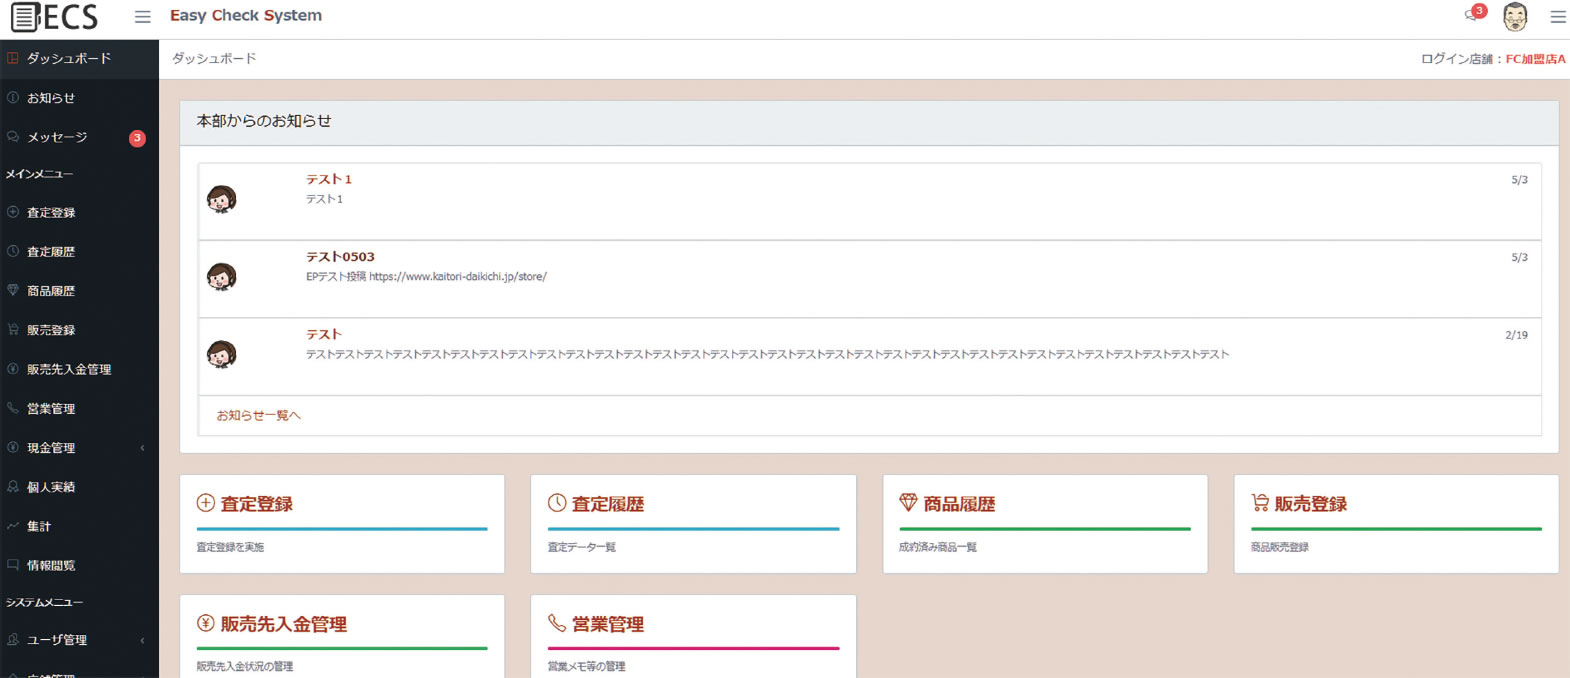
Task: Click the phone icon on 営業管理 card
Action: 557,623
